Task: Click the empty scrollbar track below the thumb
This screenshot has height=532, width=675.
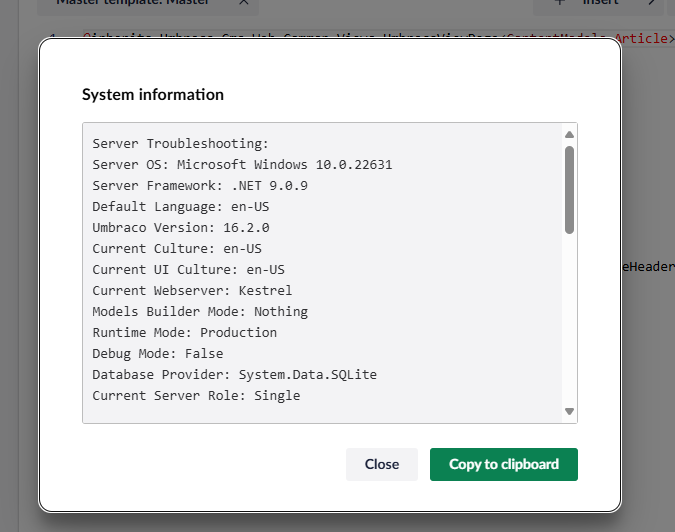Action: click(569, 320)
